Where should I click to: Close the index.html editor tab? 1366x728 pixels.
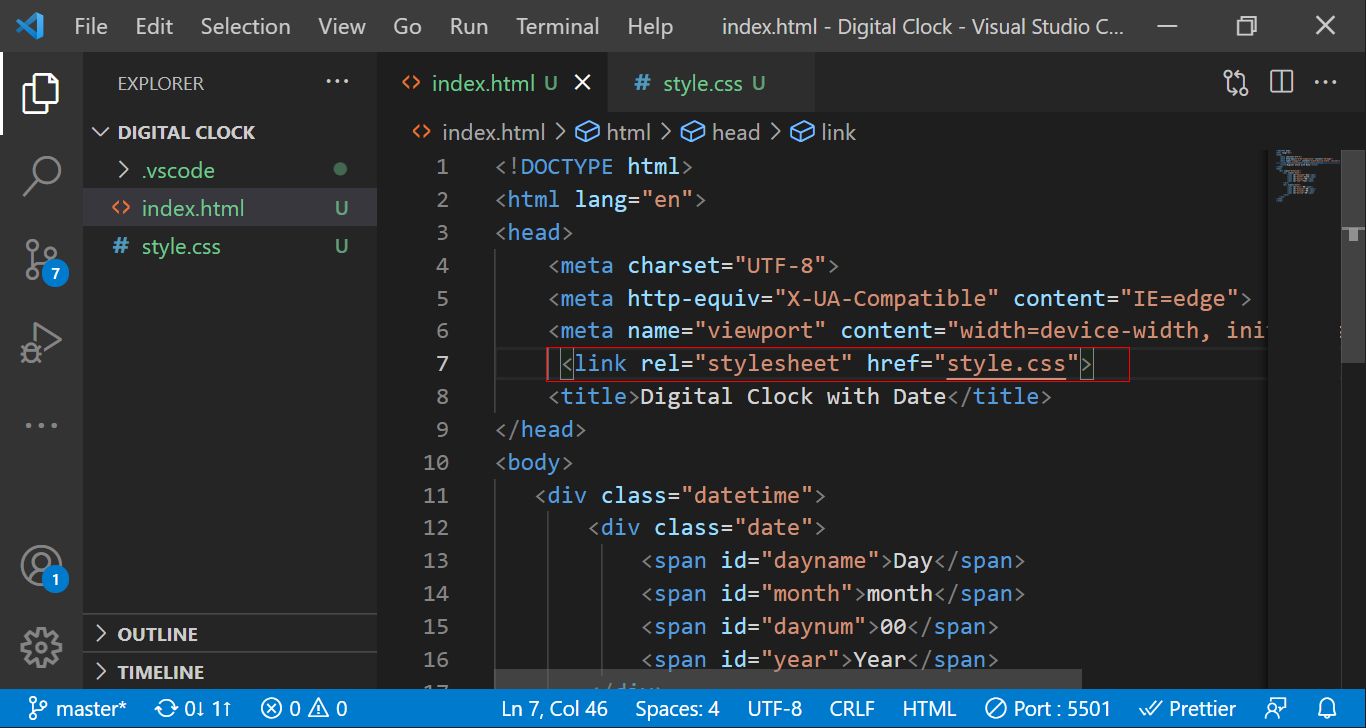(x=583, y=83)
